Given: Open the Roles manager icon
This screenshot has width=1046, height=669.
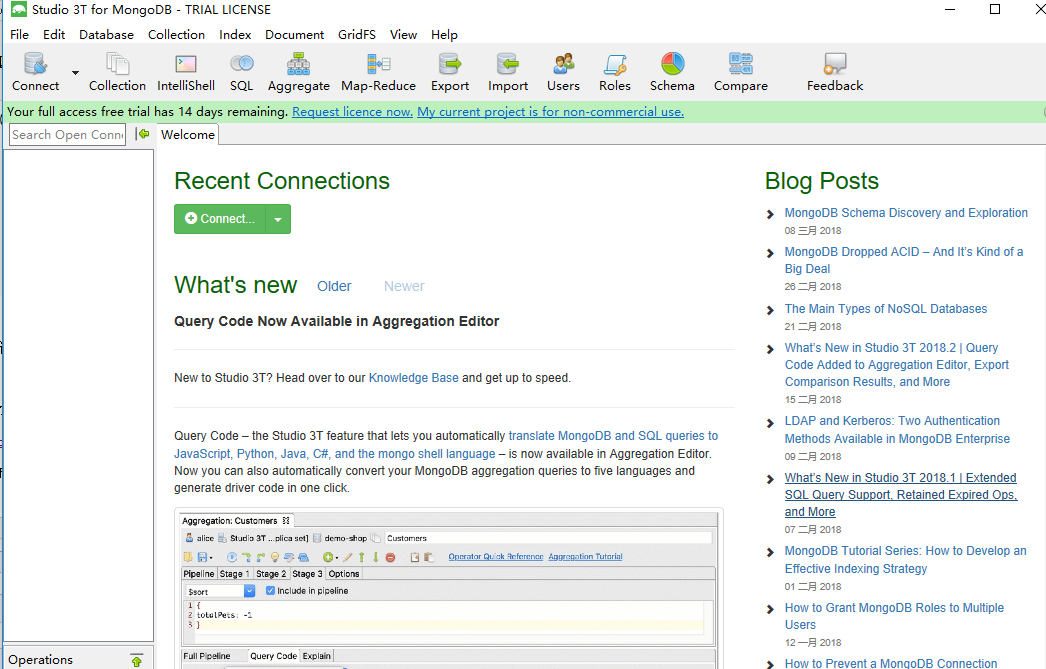Looking at the screenshot, I should (x=614, y=72).
